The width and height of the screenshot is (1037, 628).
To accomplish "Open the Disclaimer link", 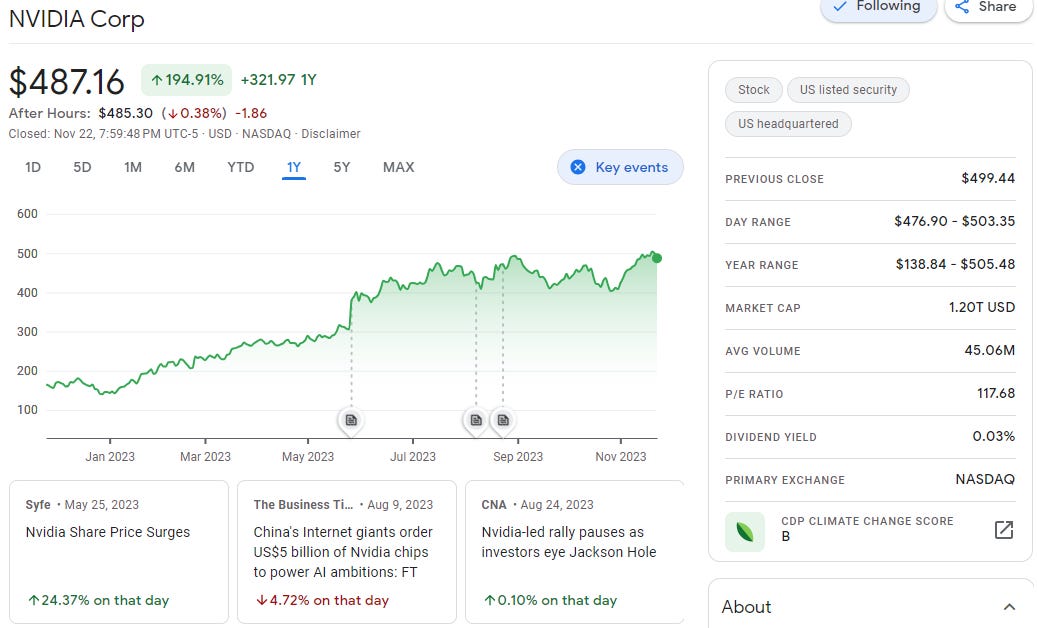I will tap(331, 134).
